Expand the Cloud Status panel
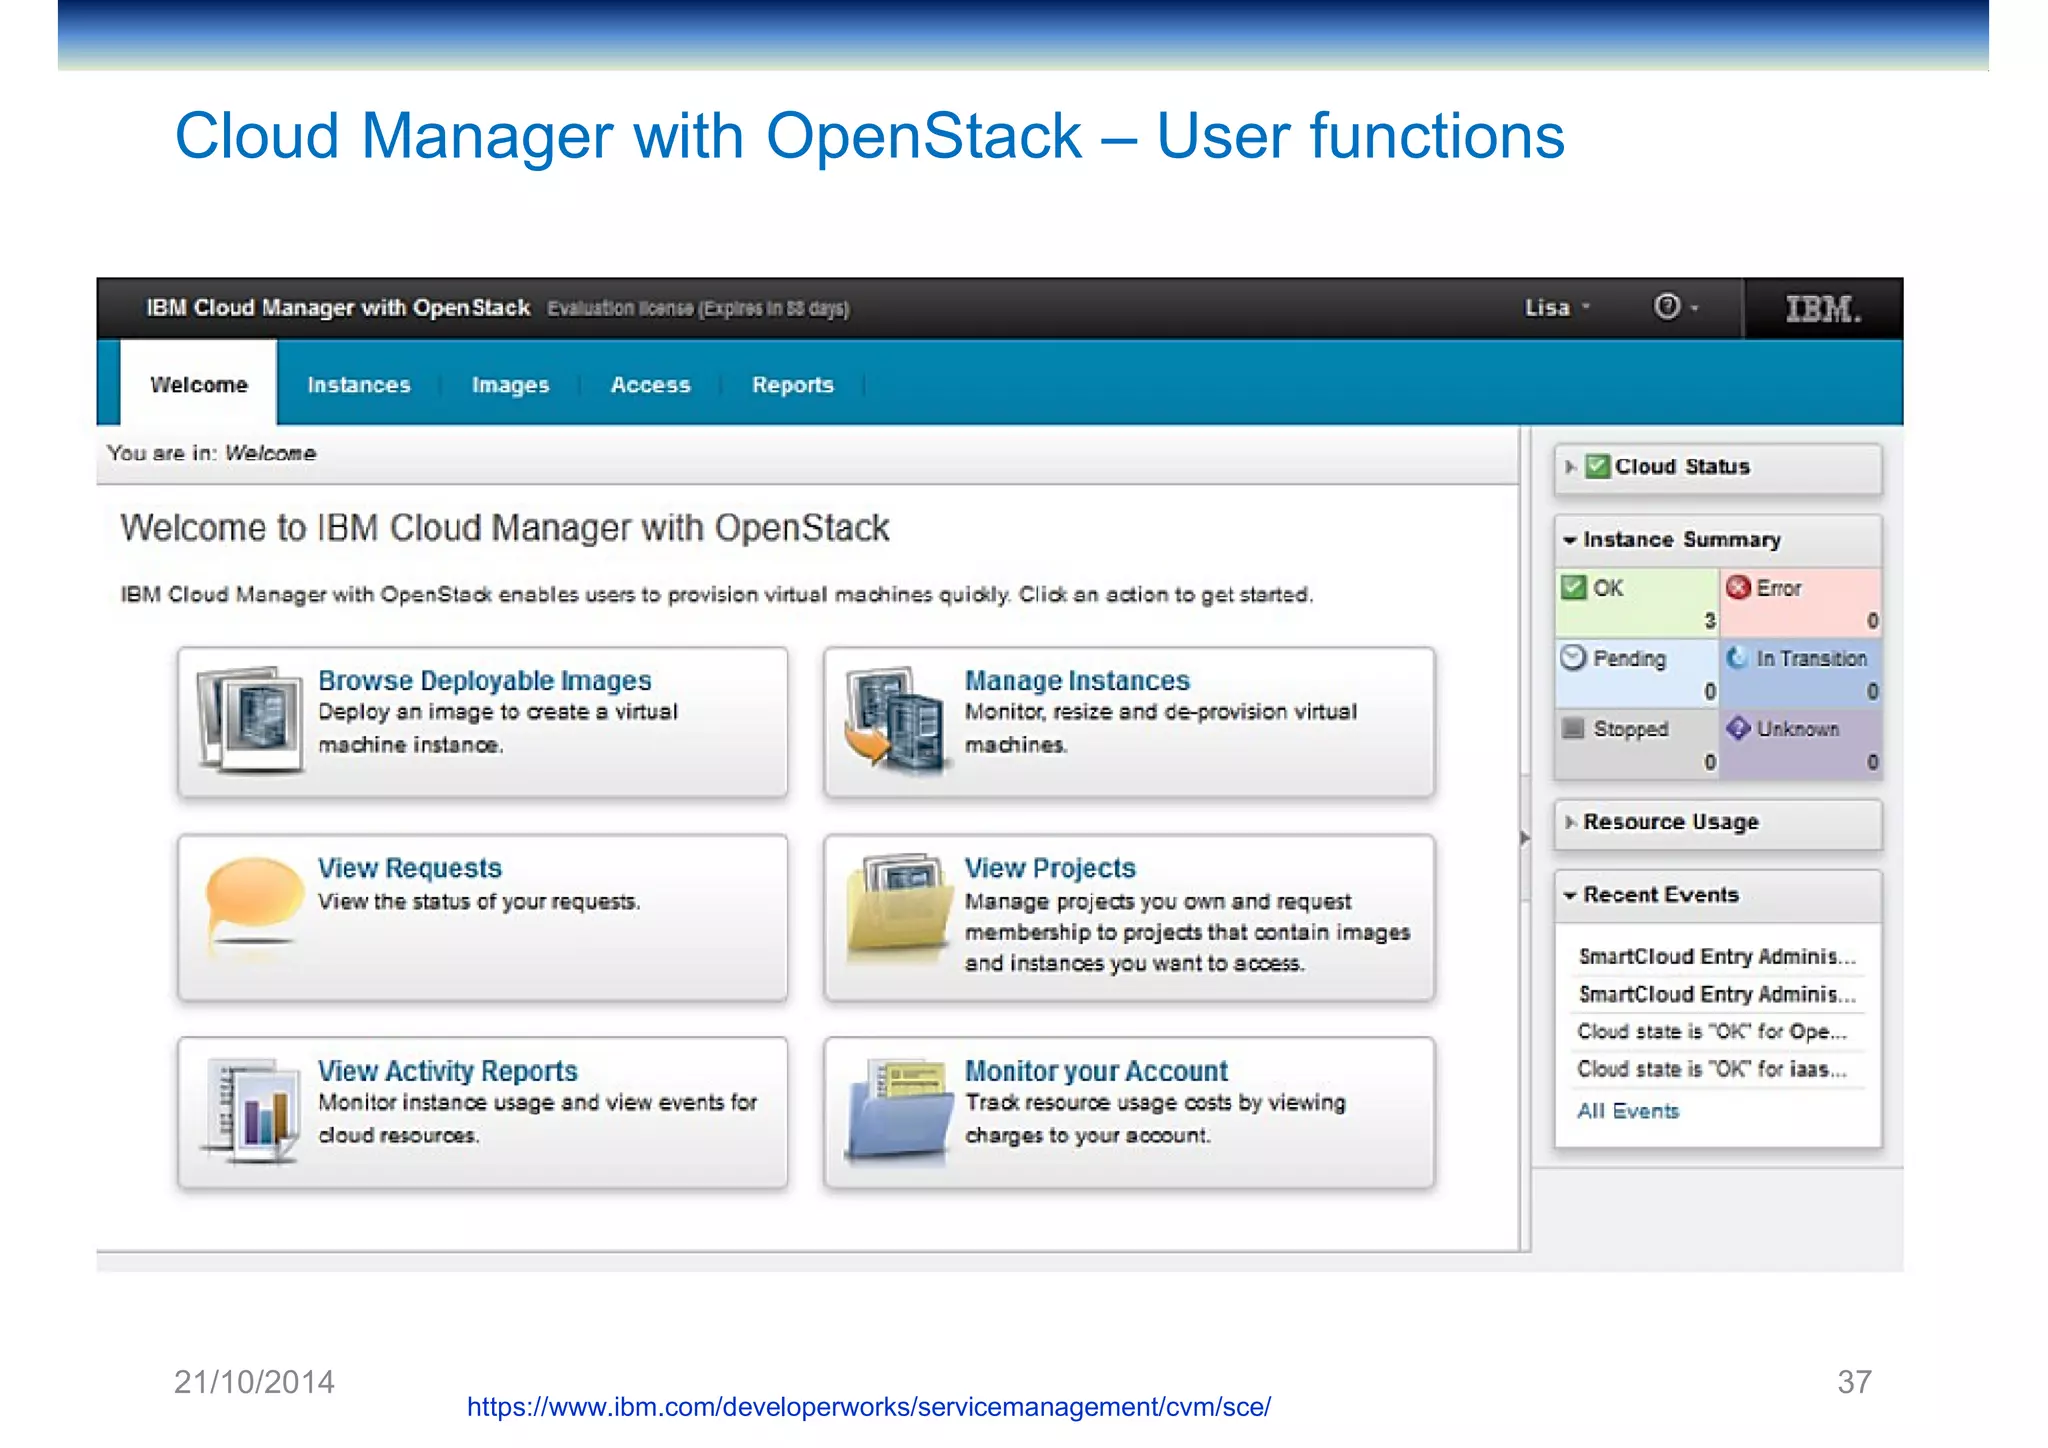Screen dimensions: 2048x1448 [x=1570, y=467]
